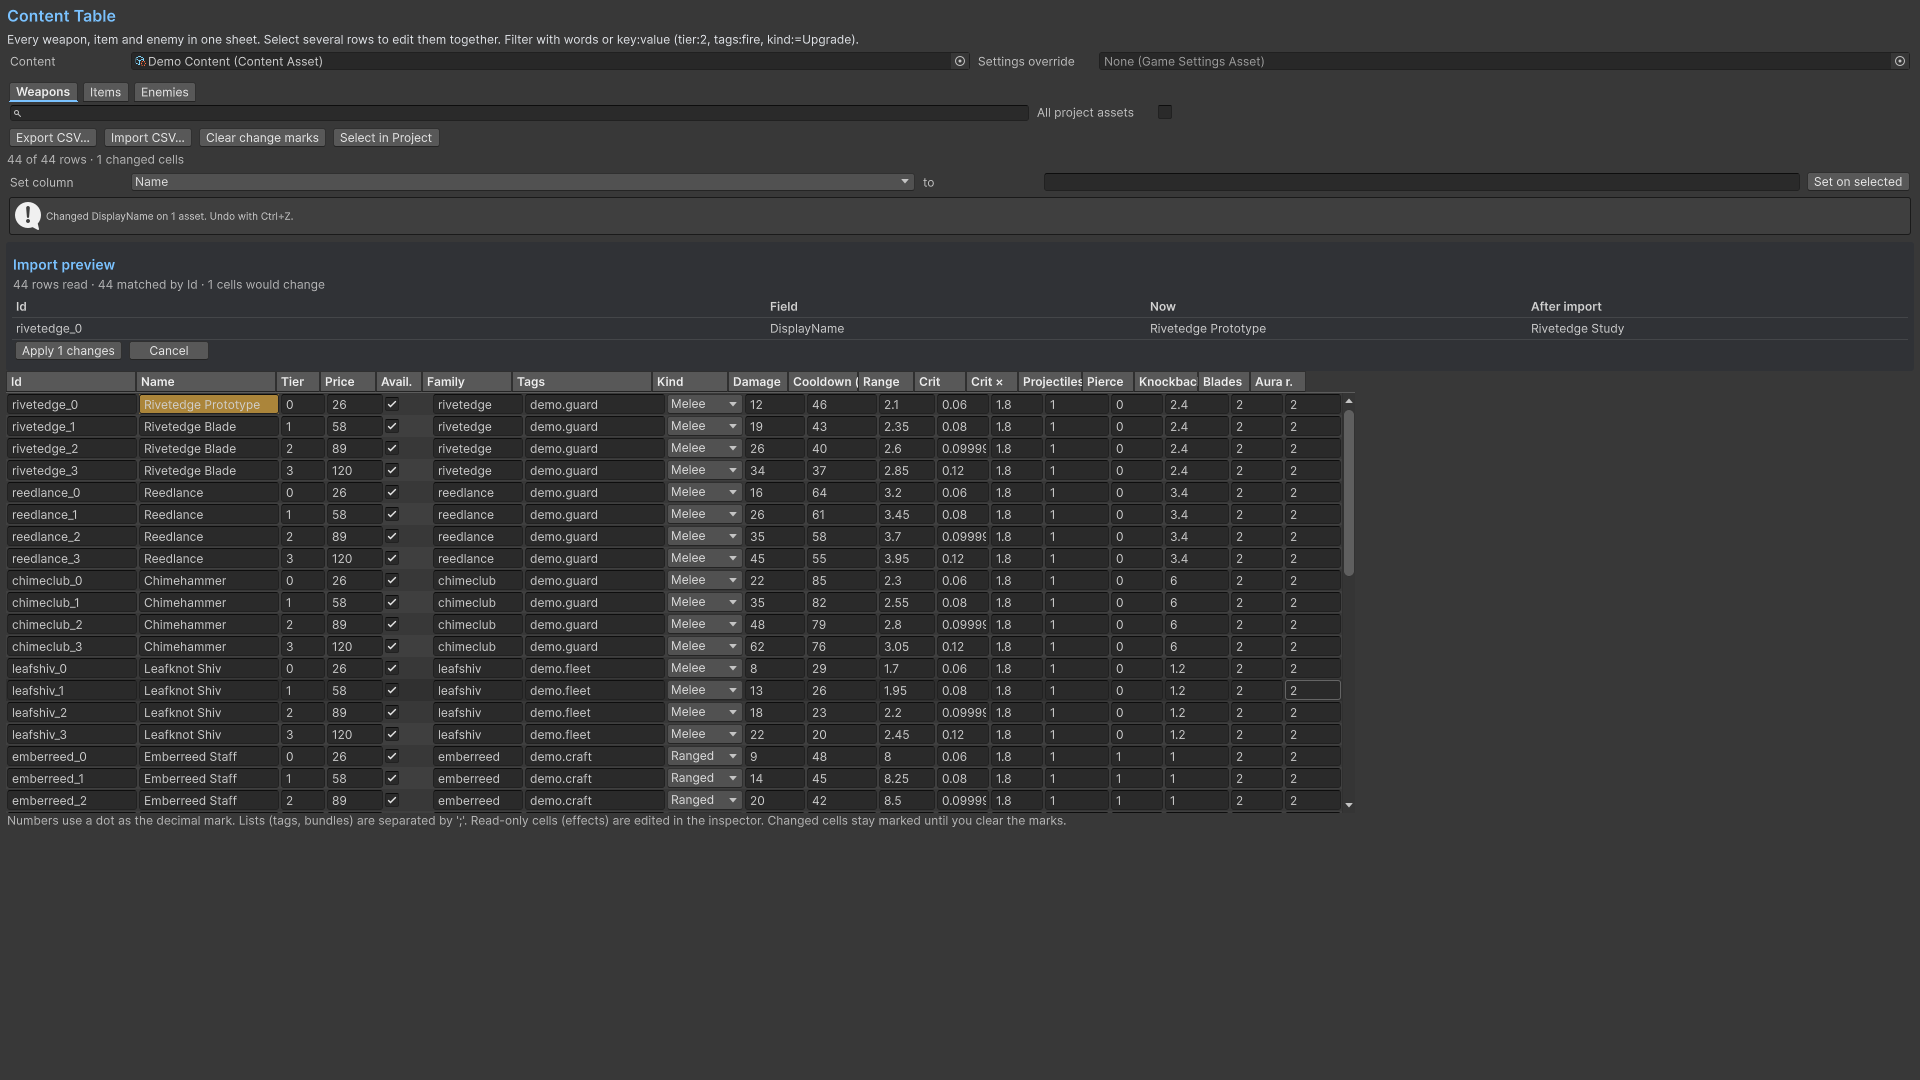The height and width of the screenshot is (1080, 1920).
Task: Click the Demo Content asset icon
Action: click(x=140, y=61)
